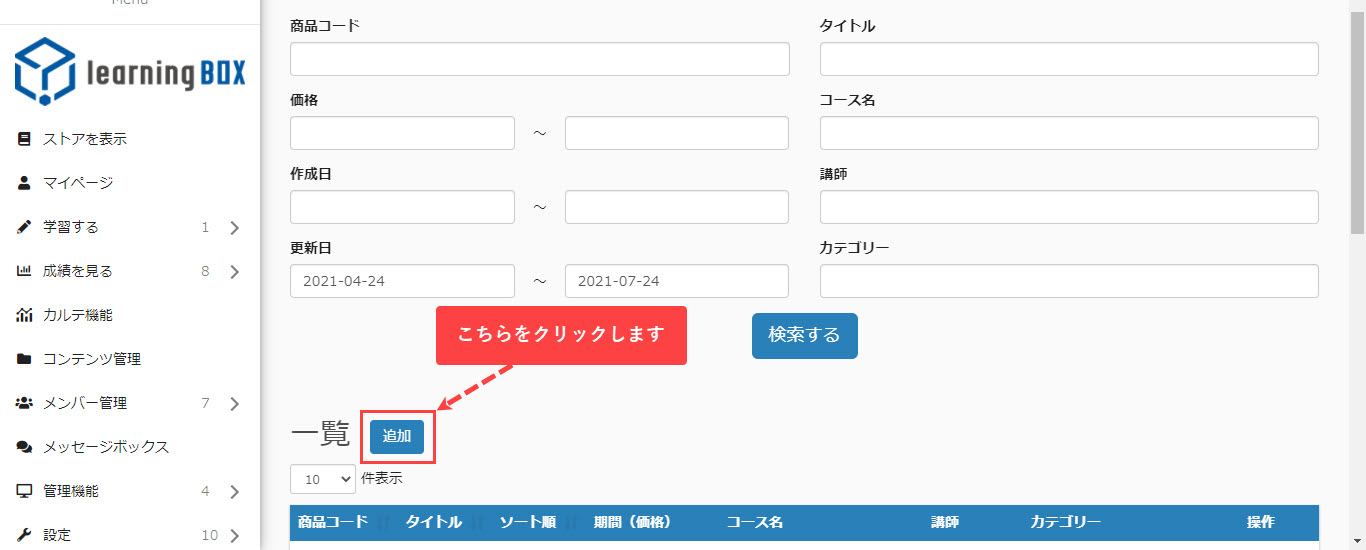This screenshot has width=1366, height=550.
Task: Click the person icon beside マイページ
Action: (x=25, y=183)
